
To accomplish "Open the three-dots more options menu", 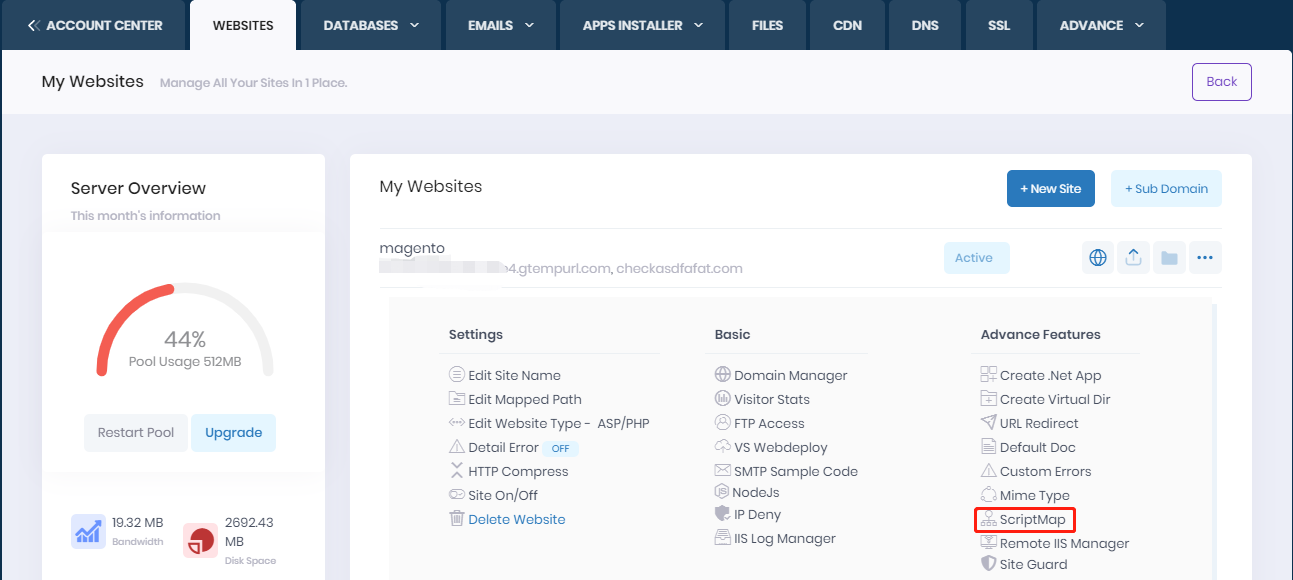I will click(1204, 258).
